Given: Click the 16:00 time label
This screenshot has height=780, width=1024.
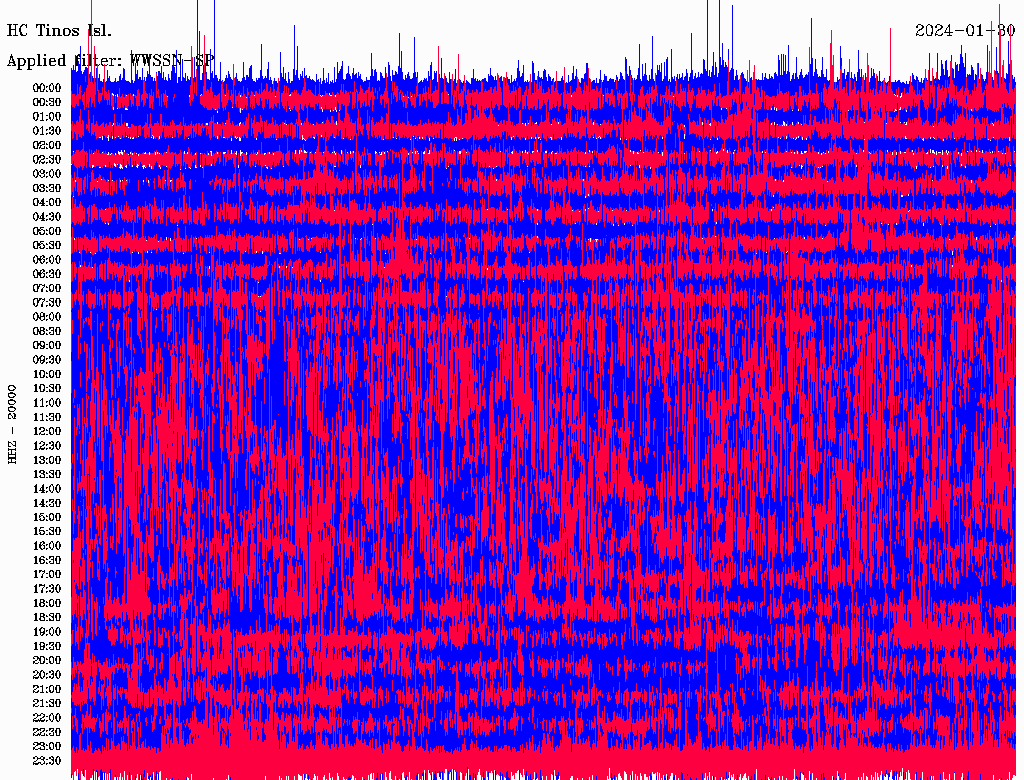Looking at the screenshot, I should coord(47,546).
